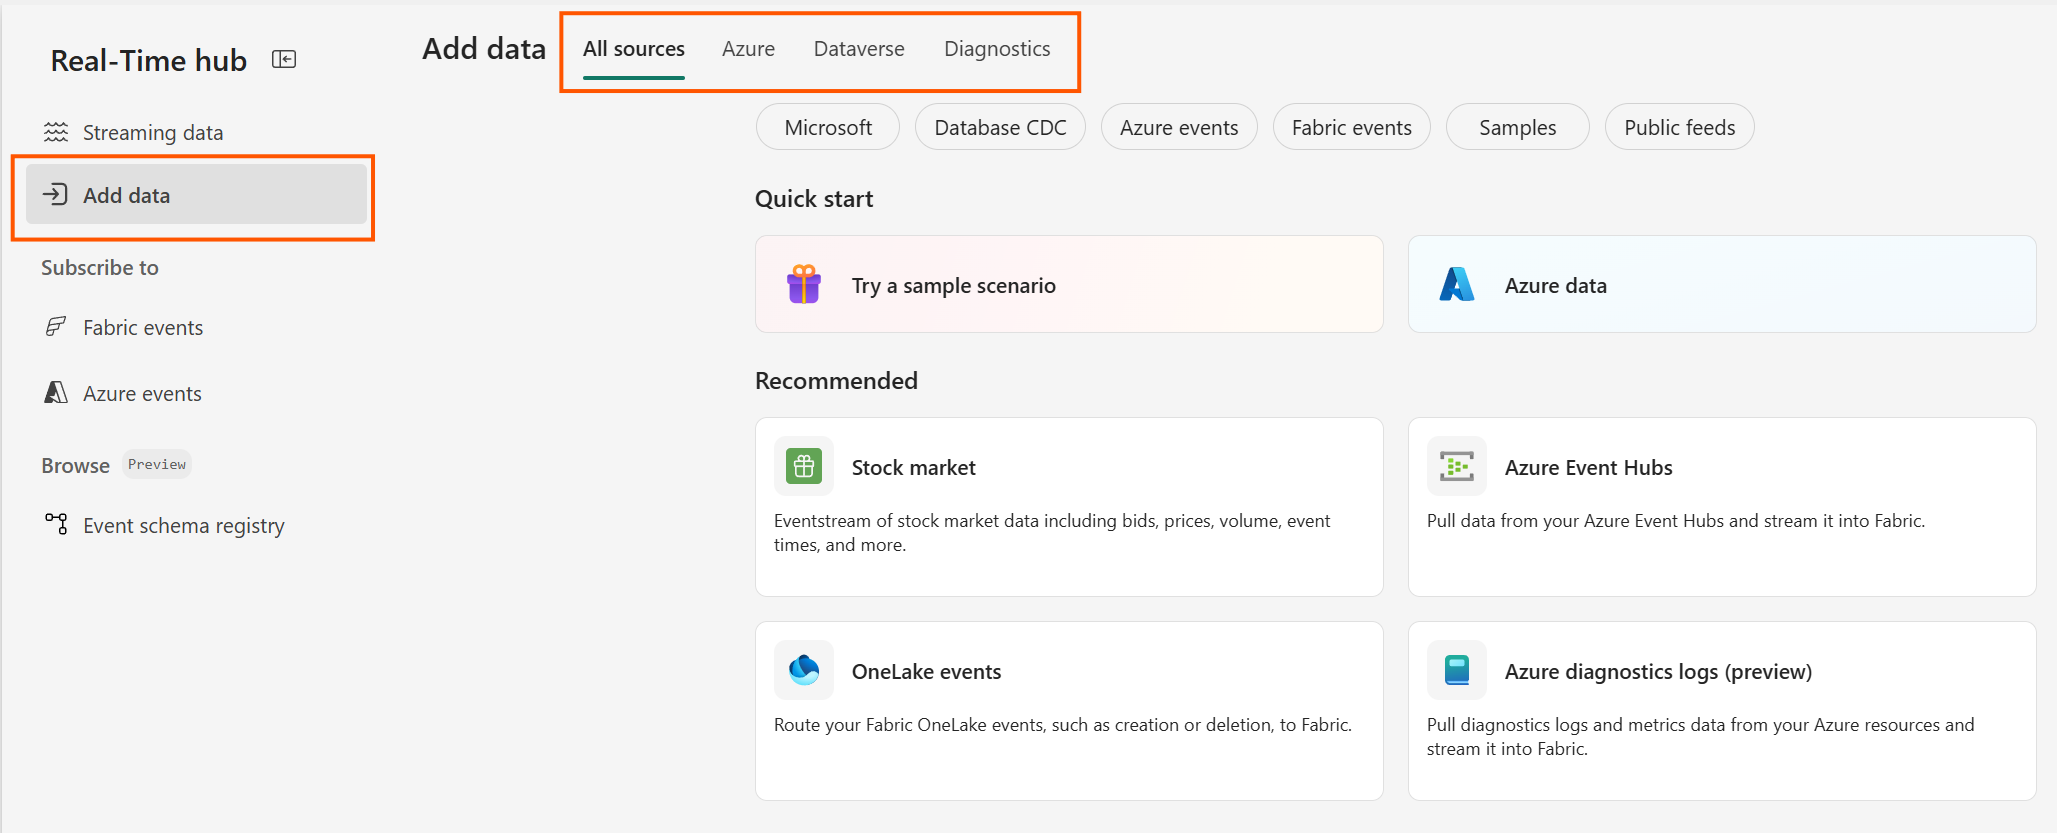Open Streaming data in sidebar

pos(196,132)
